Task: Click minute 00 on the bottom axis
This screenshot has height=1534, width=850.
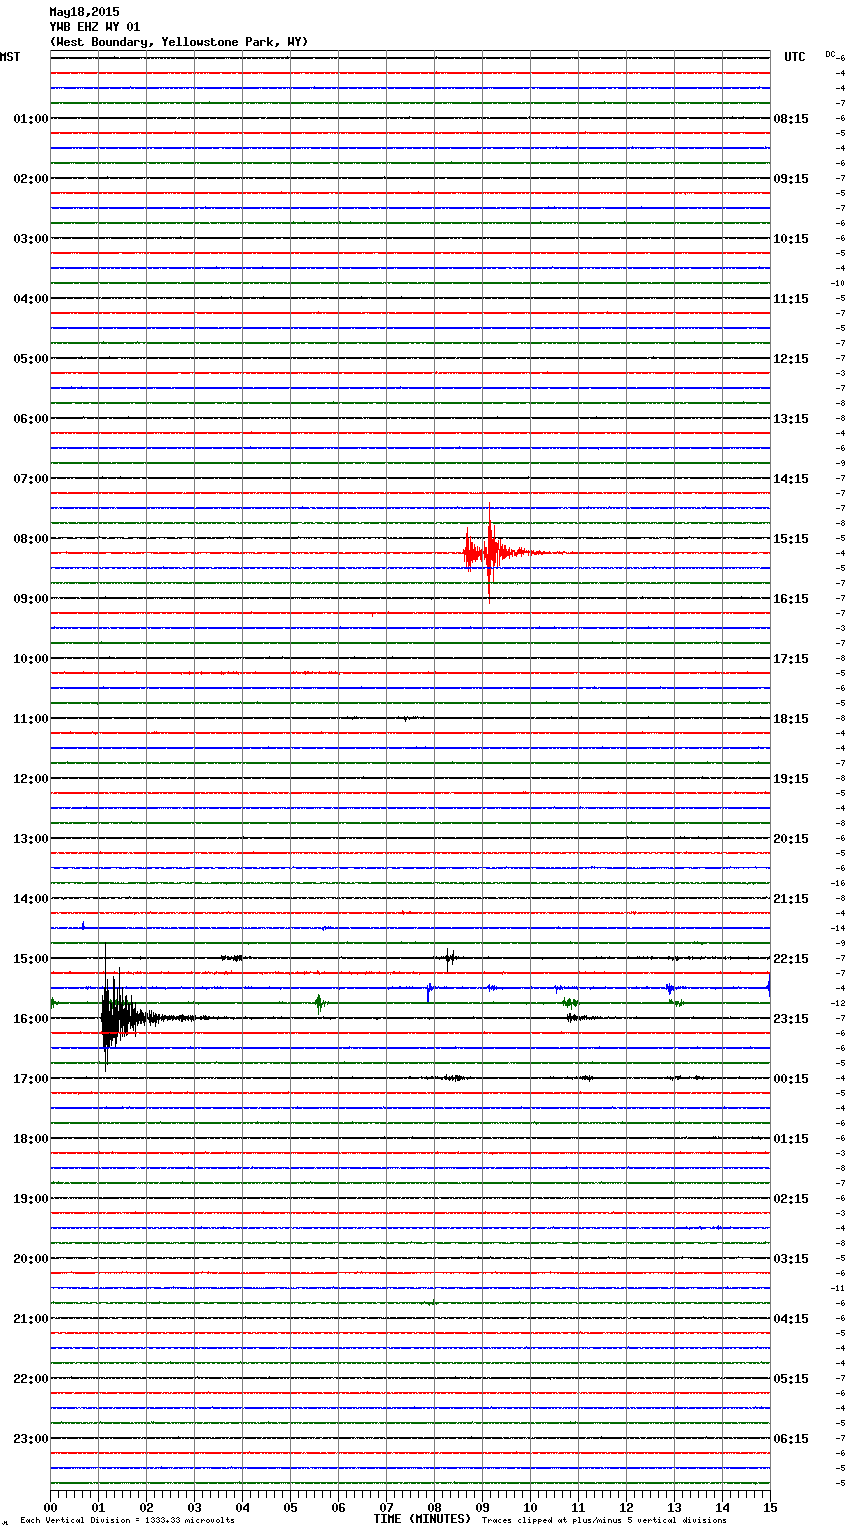Action: point(50,1507)
